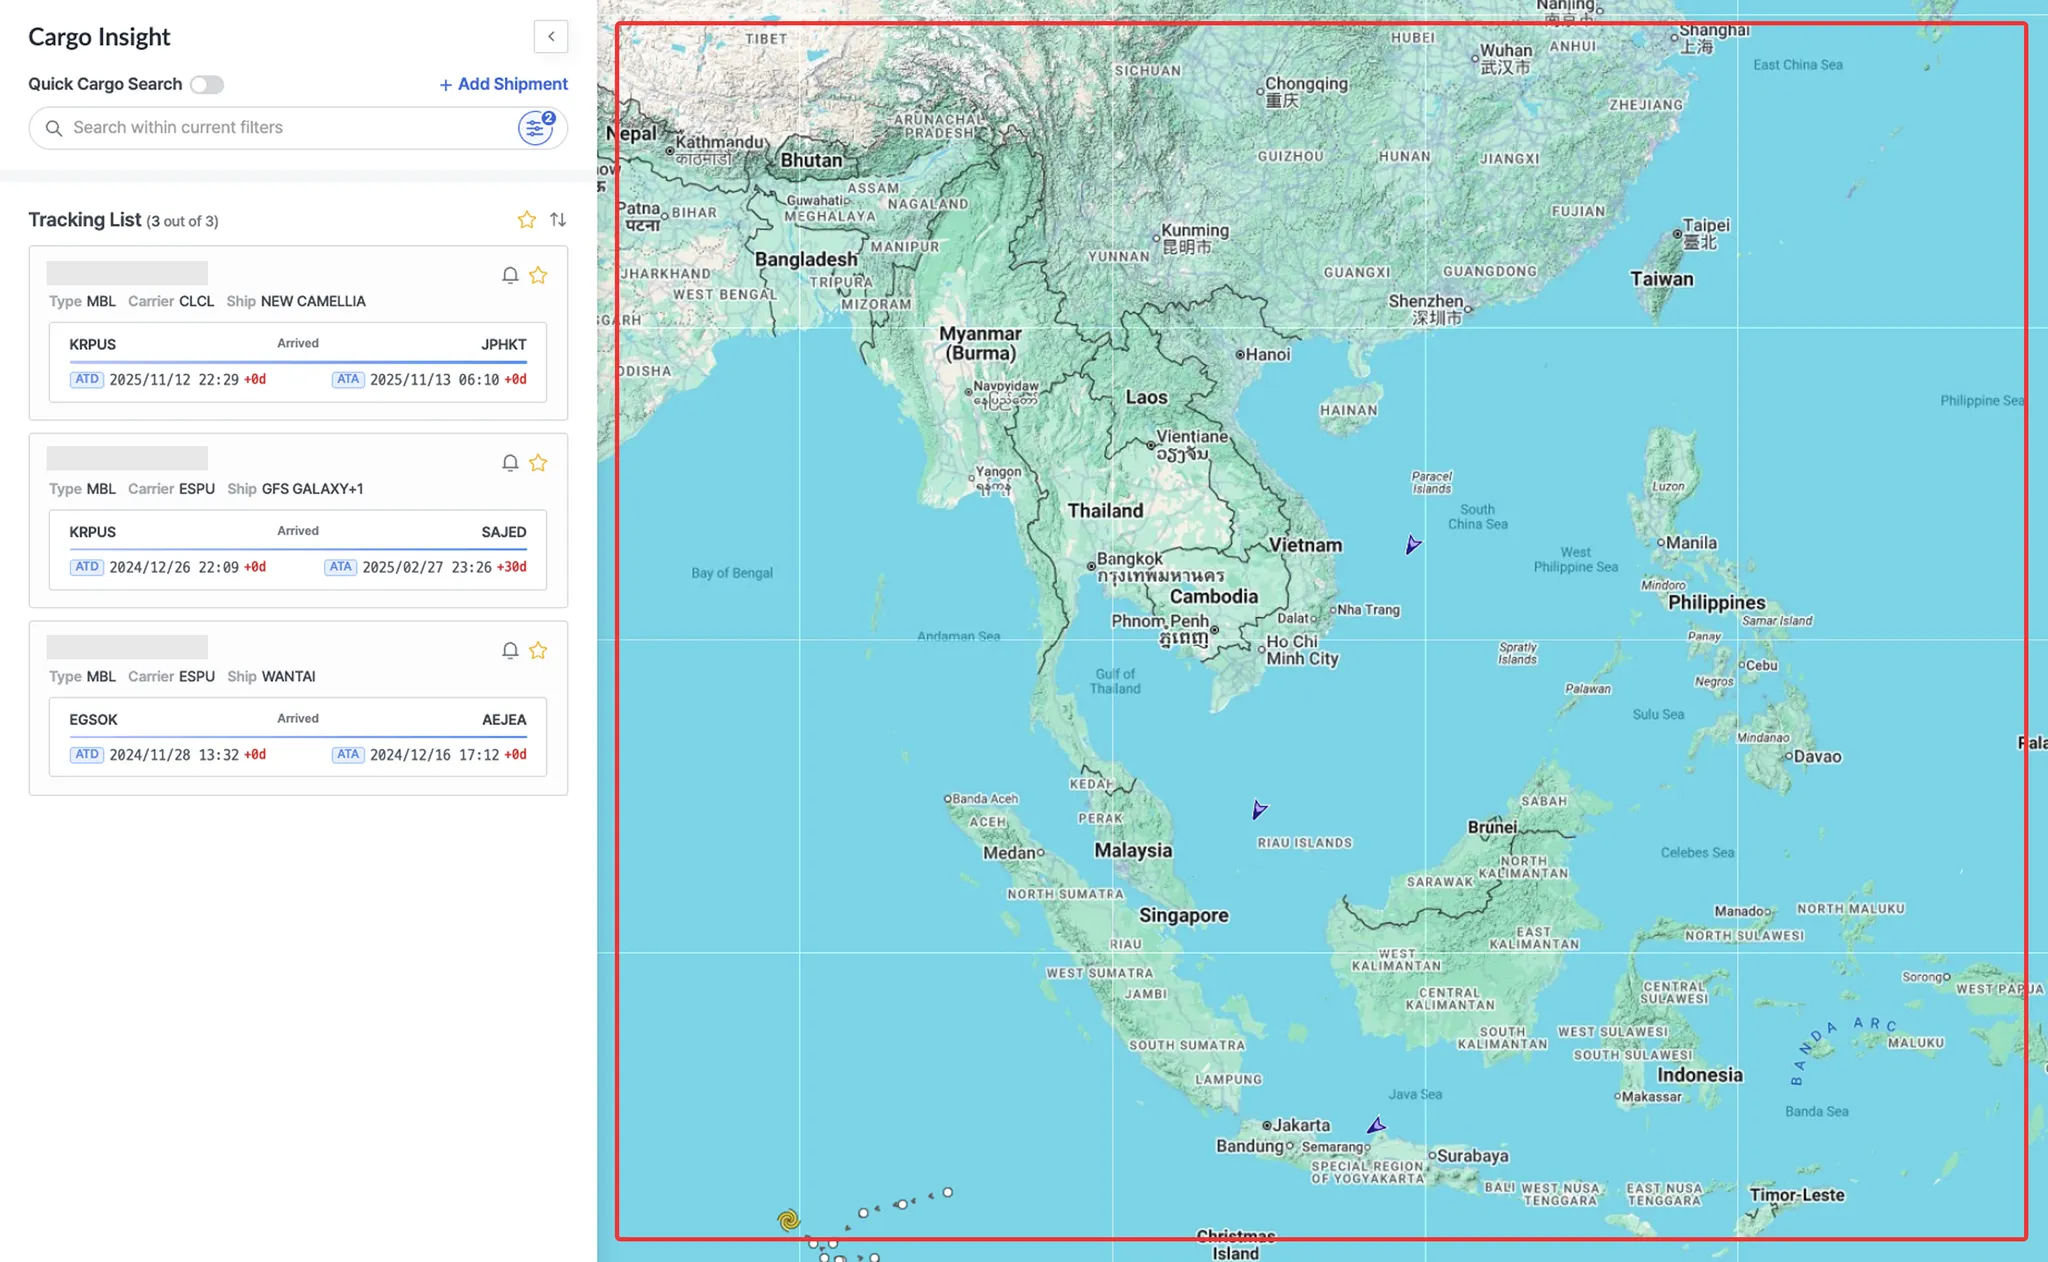
Task: Click the yellow cyclone icon on map
Action: click(788, 1220)
